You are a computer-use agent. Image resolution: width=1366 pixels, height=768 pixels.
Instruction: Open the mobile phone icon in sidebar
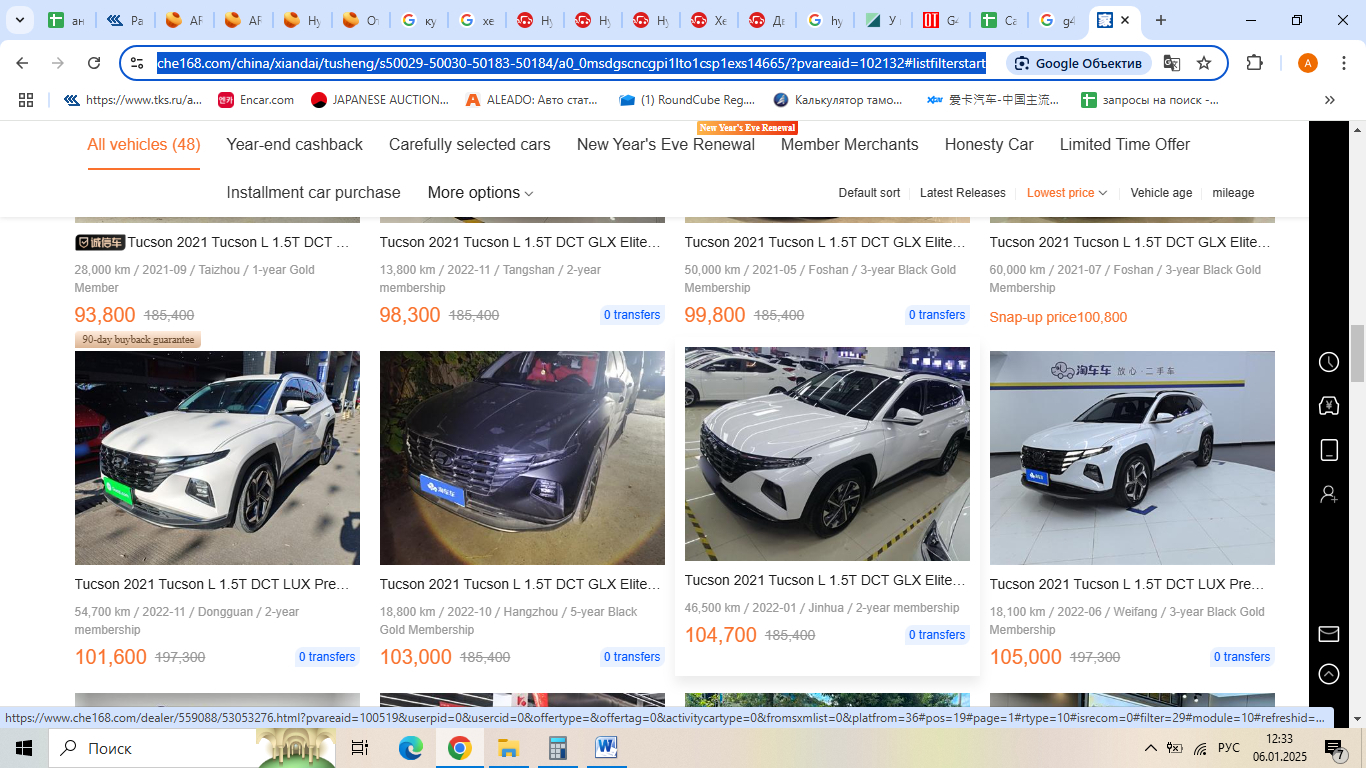(x=1328, y=450)
